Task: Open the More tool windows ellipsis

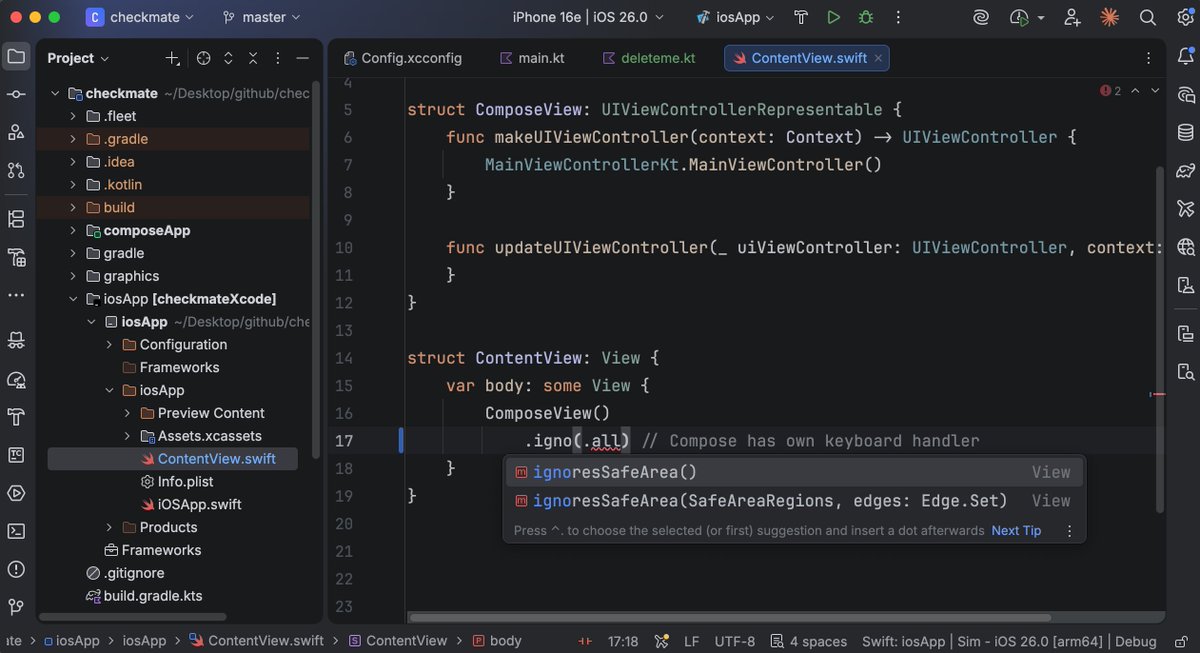Action: click(16, 295)
